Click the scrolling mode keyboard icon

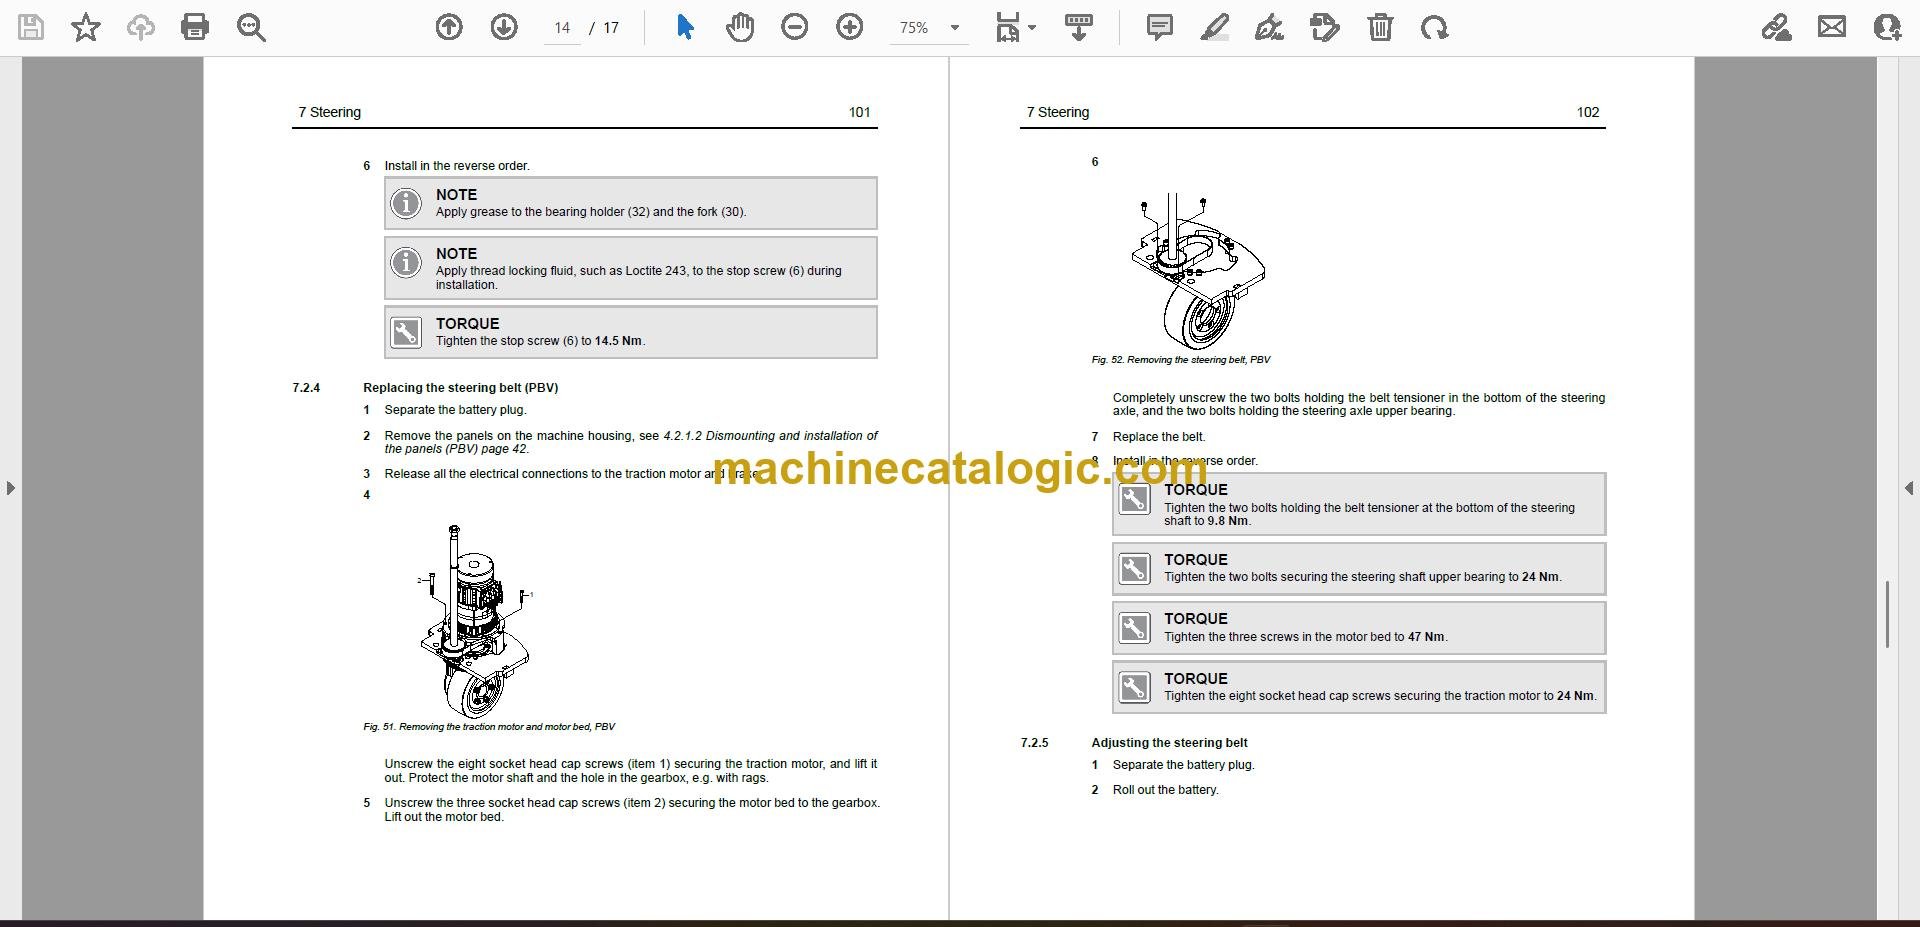(x=1079, y=27)
